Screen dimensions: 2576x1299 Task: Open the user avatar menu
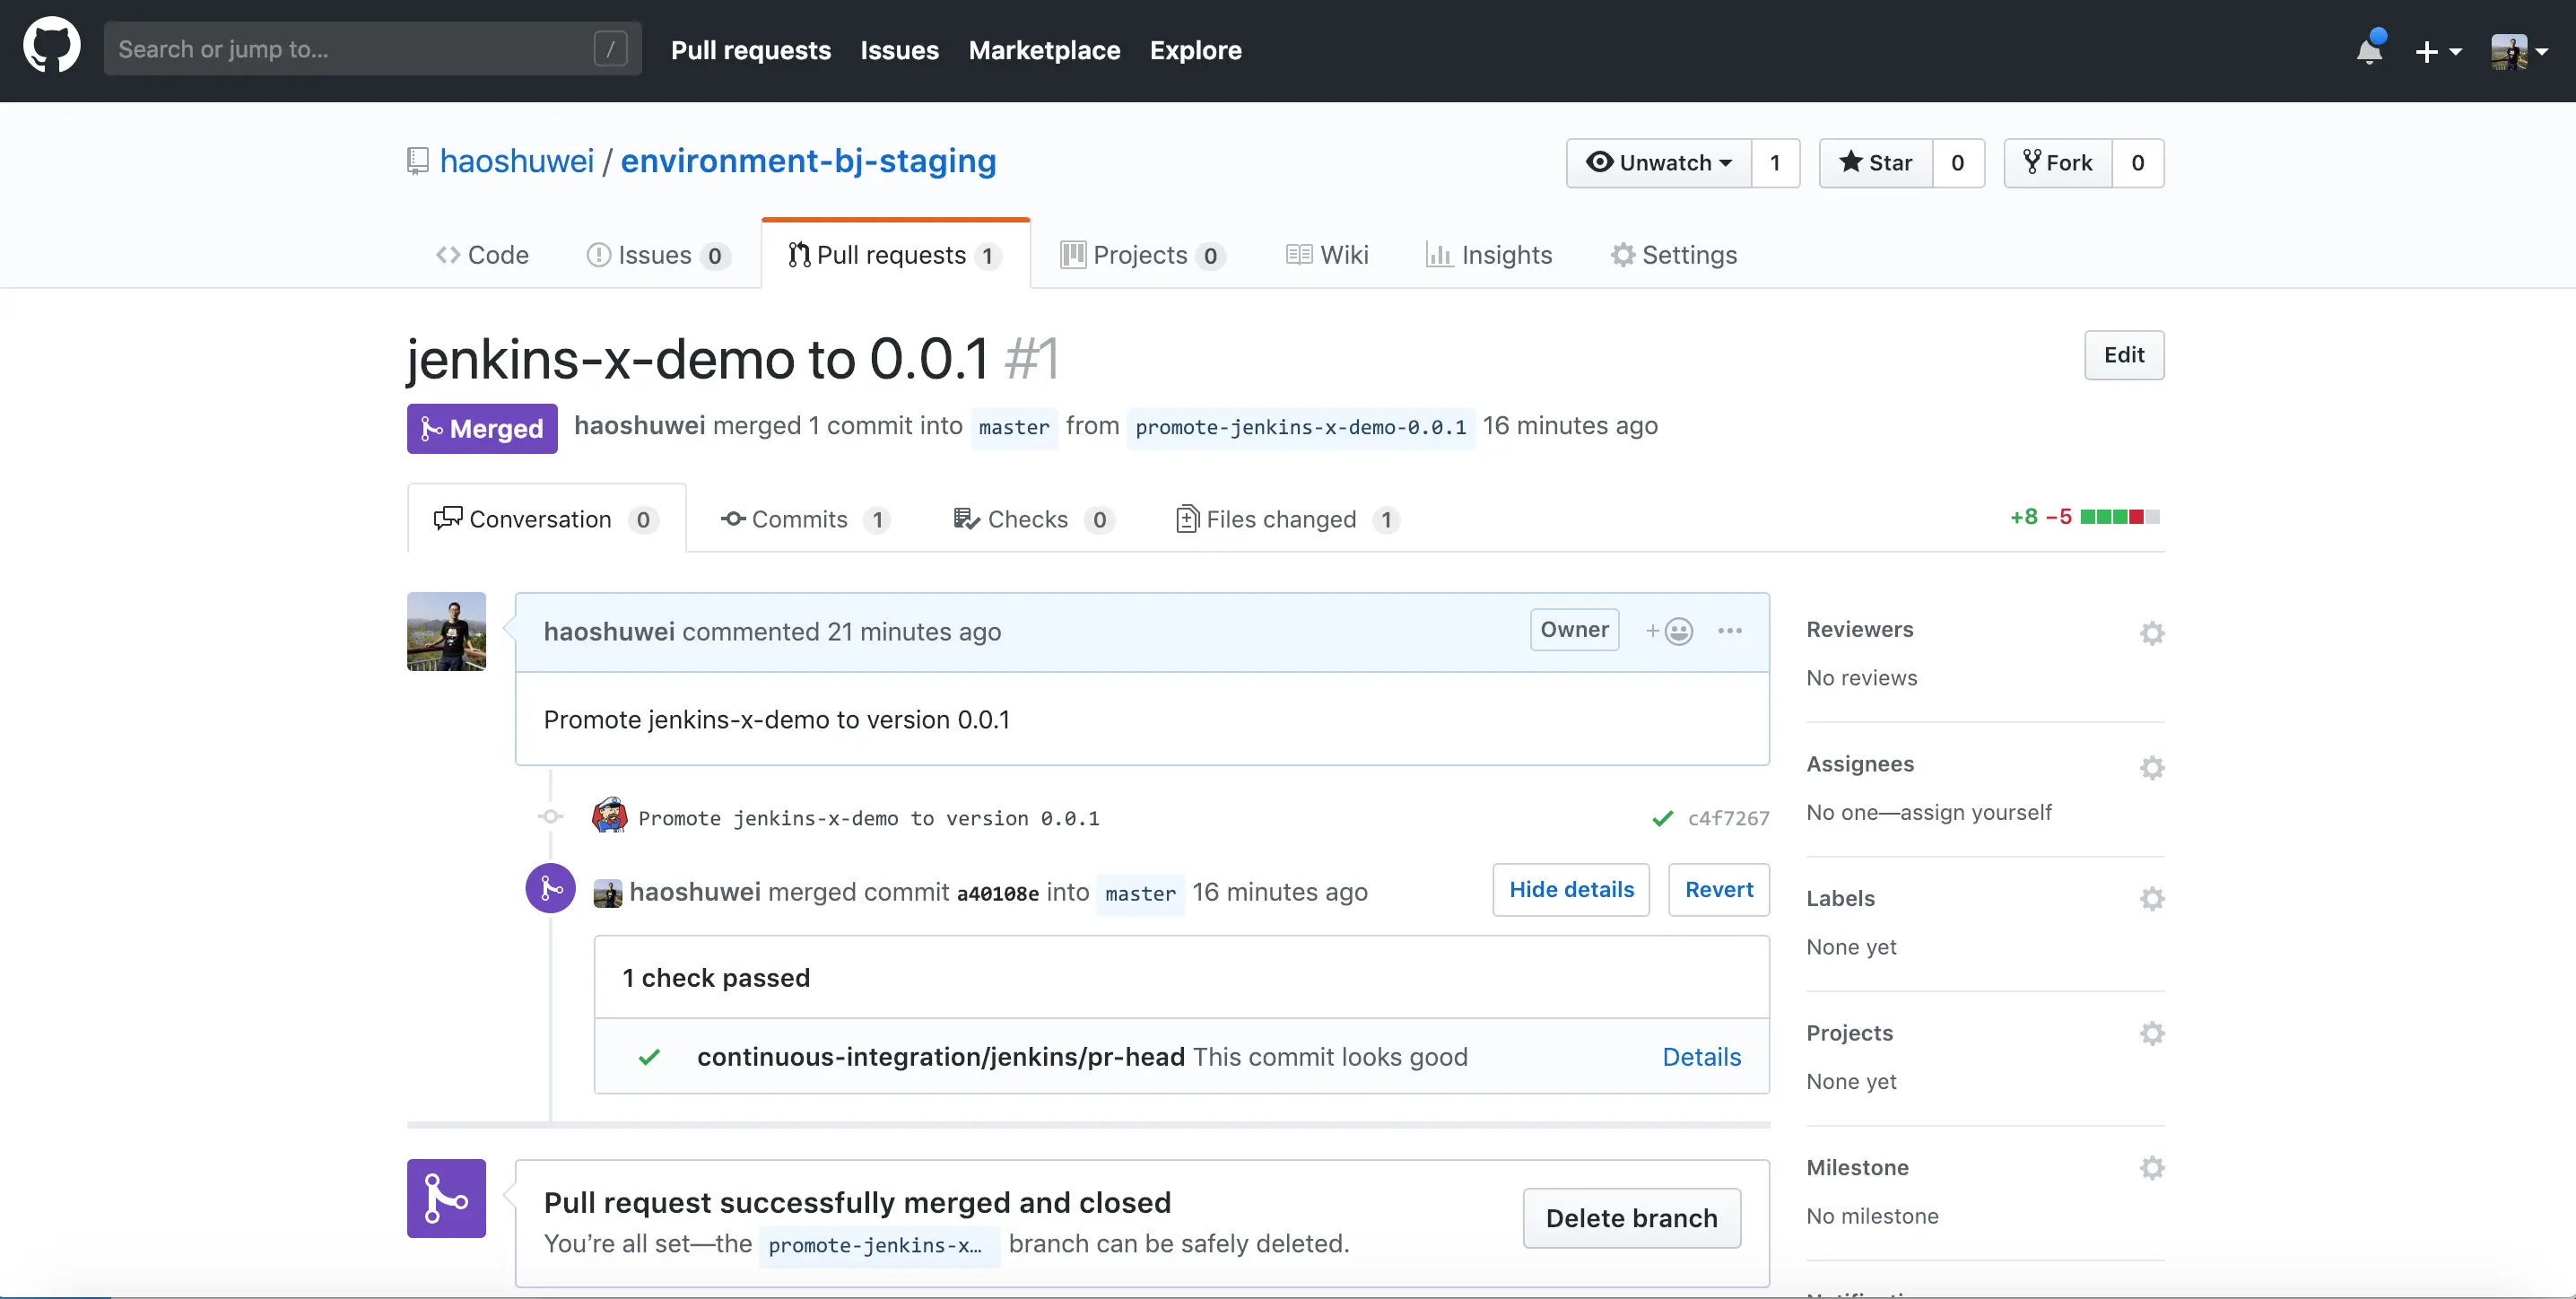tap(2517, 51)
